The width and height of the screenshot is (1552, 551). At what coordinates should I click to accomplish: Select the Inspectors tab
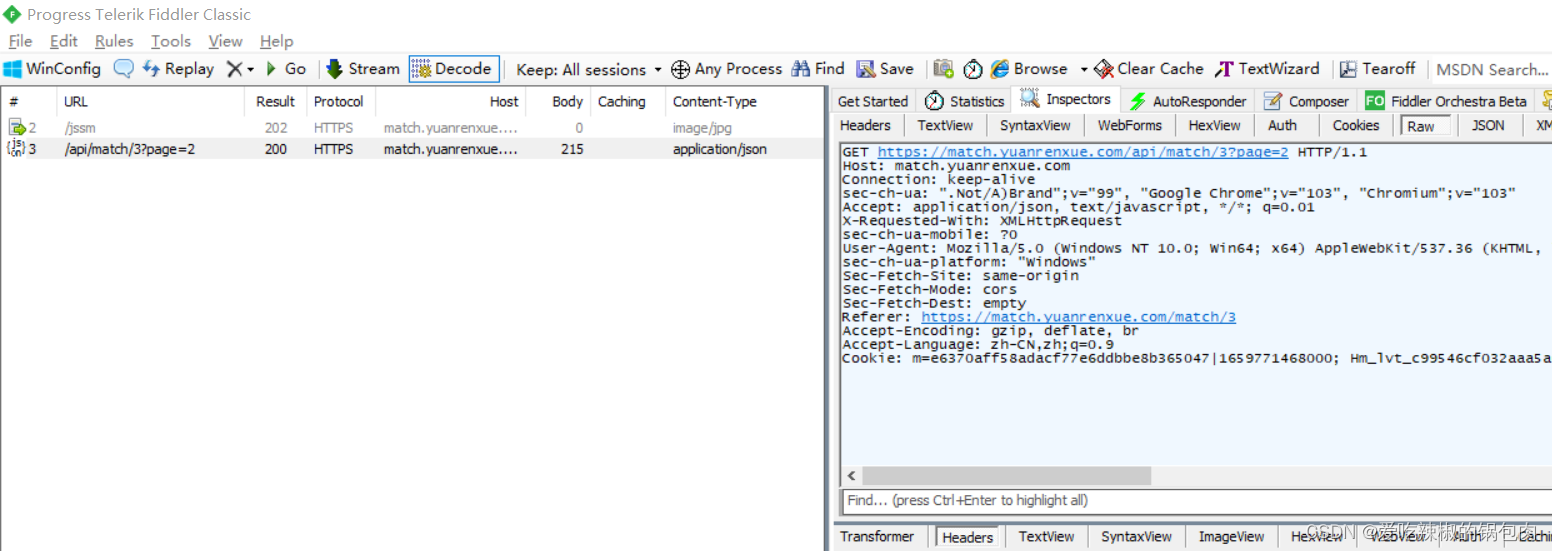click(x=1066, y=99)
